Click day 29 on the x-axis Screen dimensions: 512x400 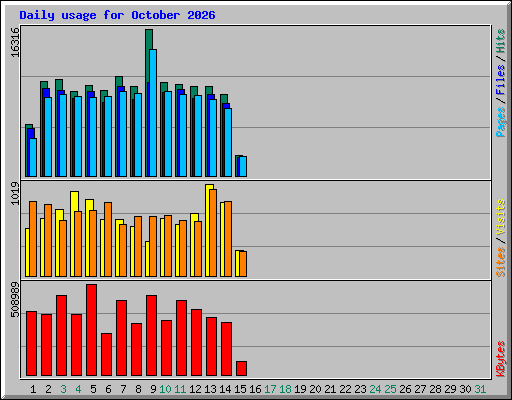click(450, 389)
